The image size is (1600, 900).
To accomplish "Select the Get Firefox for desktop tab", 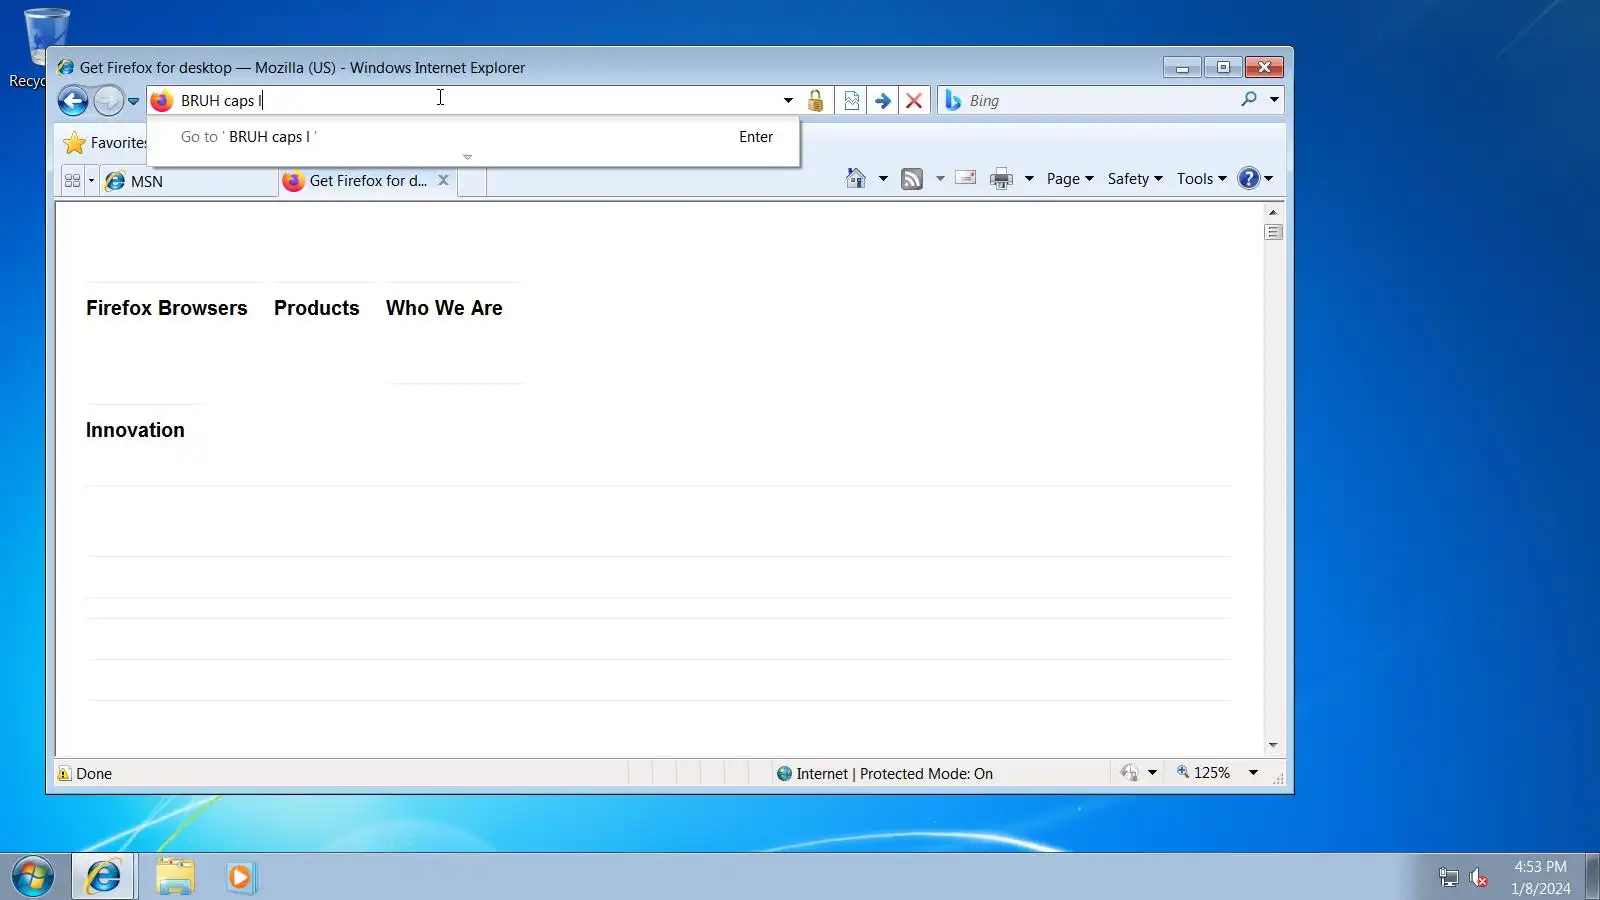I will 367,181.
